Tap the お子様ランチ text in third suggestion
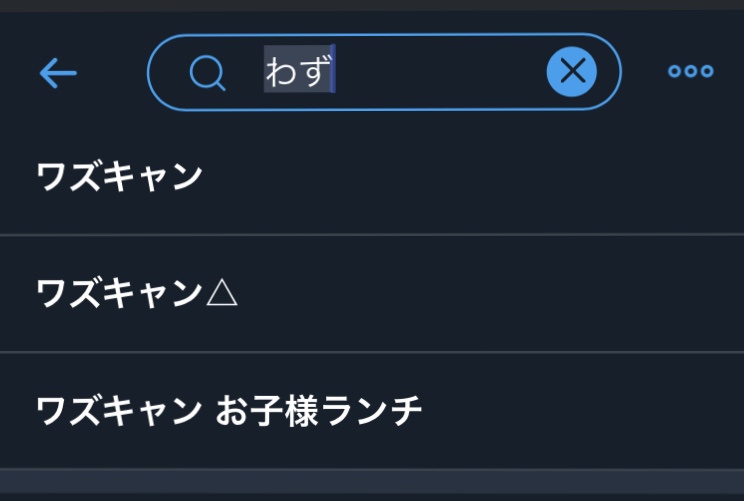The width and height of the screenshot is (744, 501). pyautogui.click(x=319, y=410)
